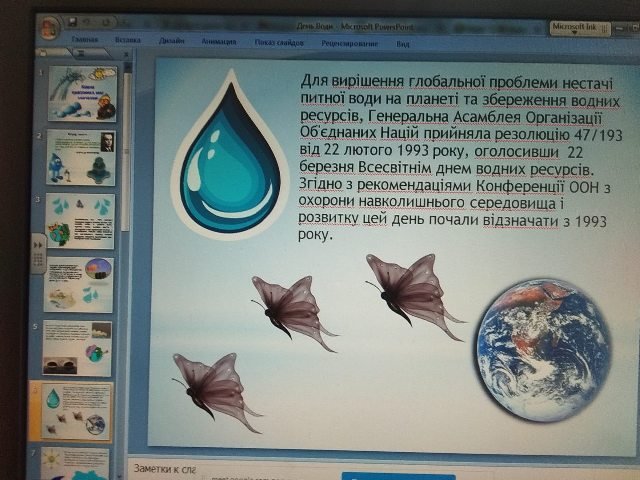Open the Дизайн ribbon tab
640x480 pixels.
(171, 40)
